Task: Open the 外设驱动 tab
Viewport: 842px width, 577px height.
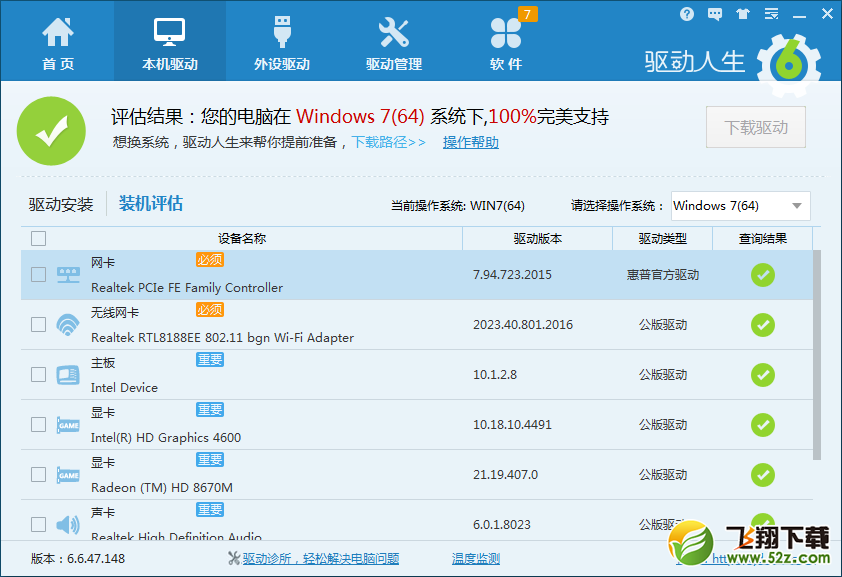Action: tap(282, 44)
